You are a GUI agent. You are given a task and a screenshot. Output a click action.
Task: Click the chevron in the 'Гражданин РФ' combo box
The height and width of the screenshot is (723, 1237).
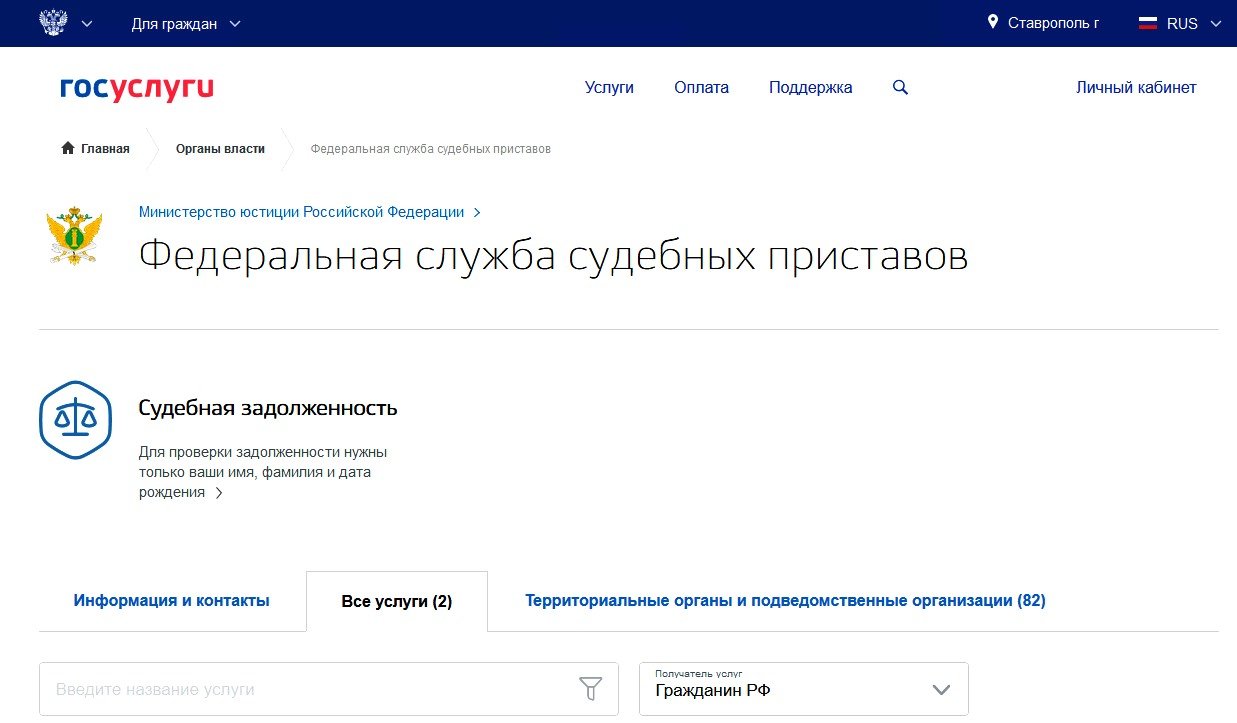(x=941, y=690)
